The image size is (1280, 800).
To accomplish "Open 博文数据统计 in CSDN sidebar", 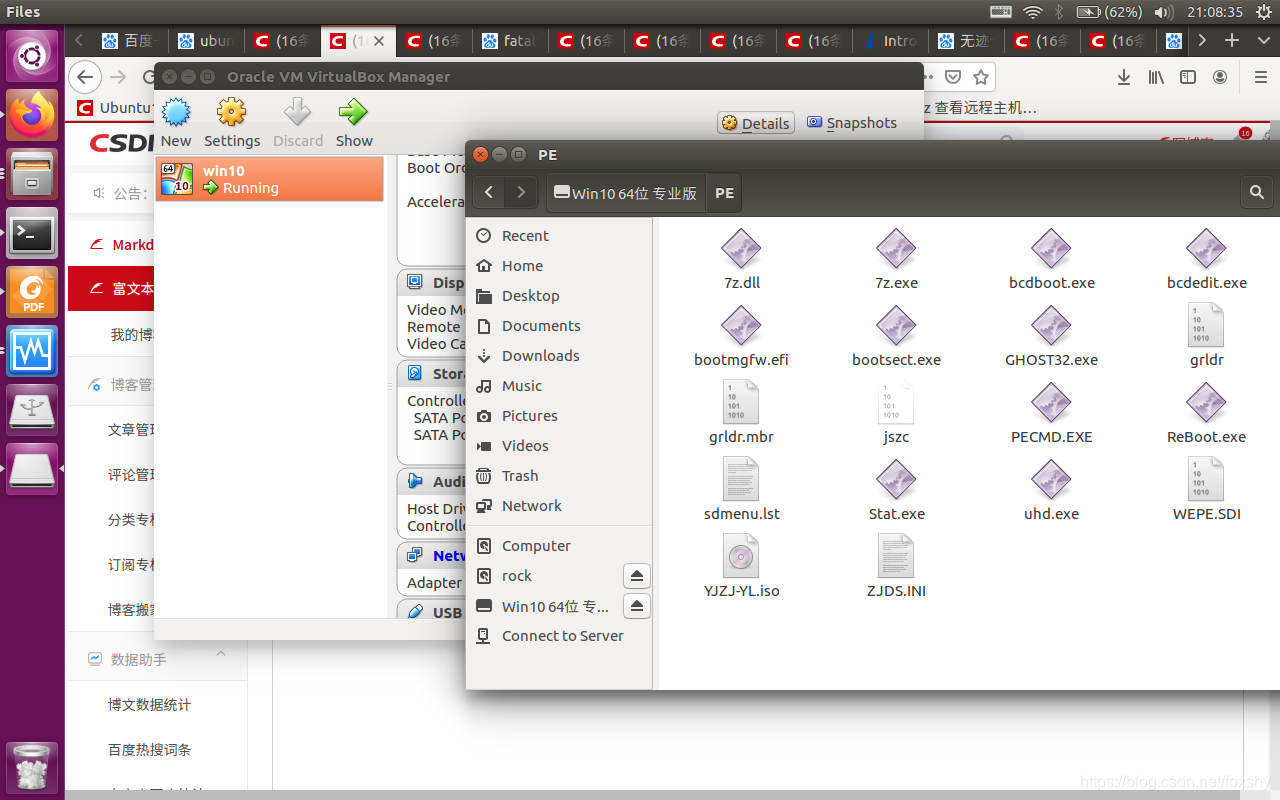I will (149, 705).
